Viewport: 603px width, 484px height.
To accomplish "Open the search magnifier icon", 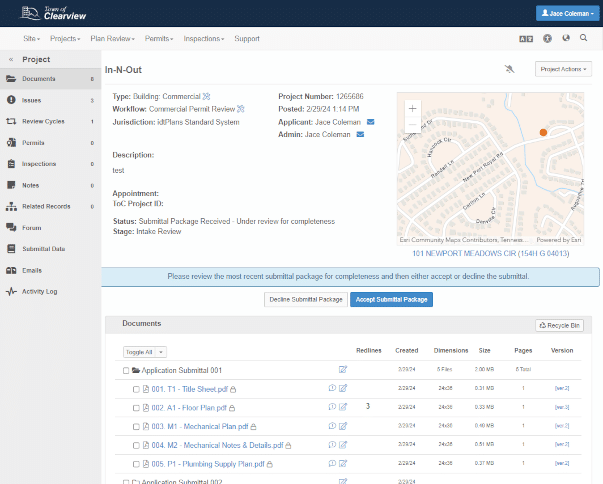I will 583,39.
